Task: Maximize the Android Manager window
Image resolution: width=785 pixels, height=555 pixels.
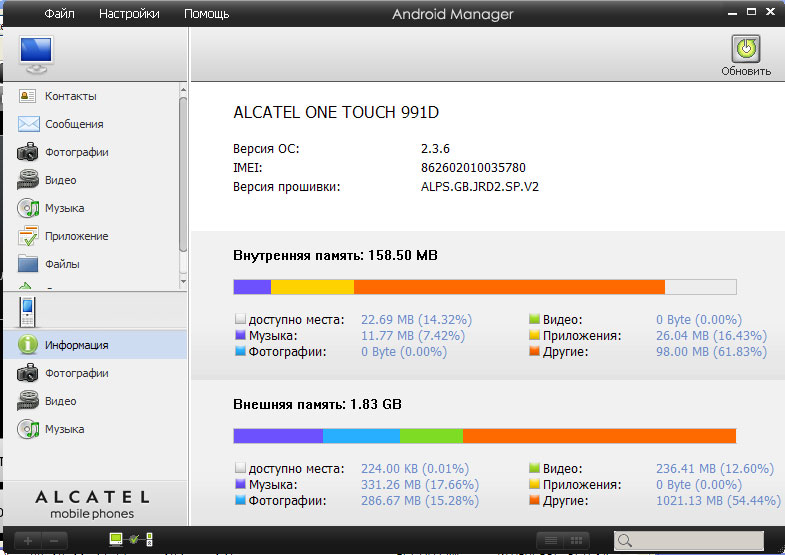Action: coord(751,12)
